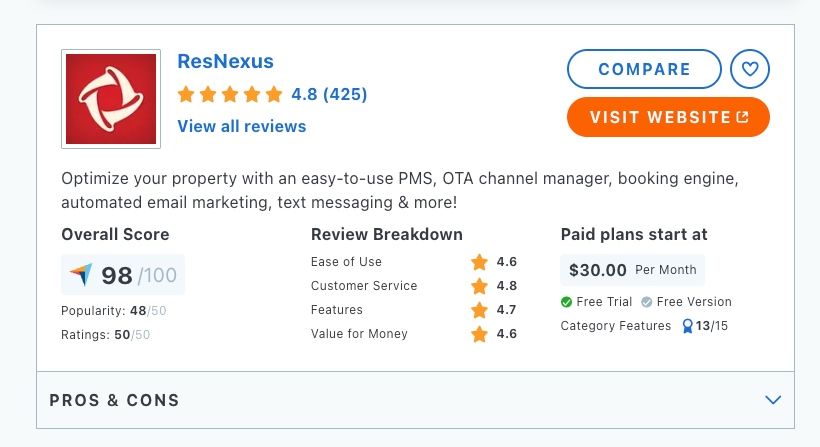Click the Features rating star icon
This screenshot has width=820, height=447.
480,310
